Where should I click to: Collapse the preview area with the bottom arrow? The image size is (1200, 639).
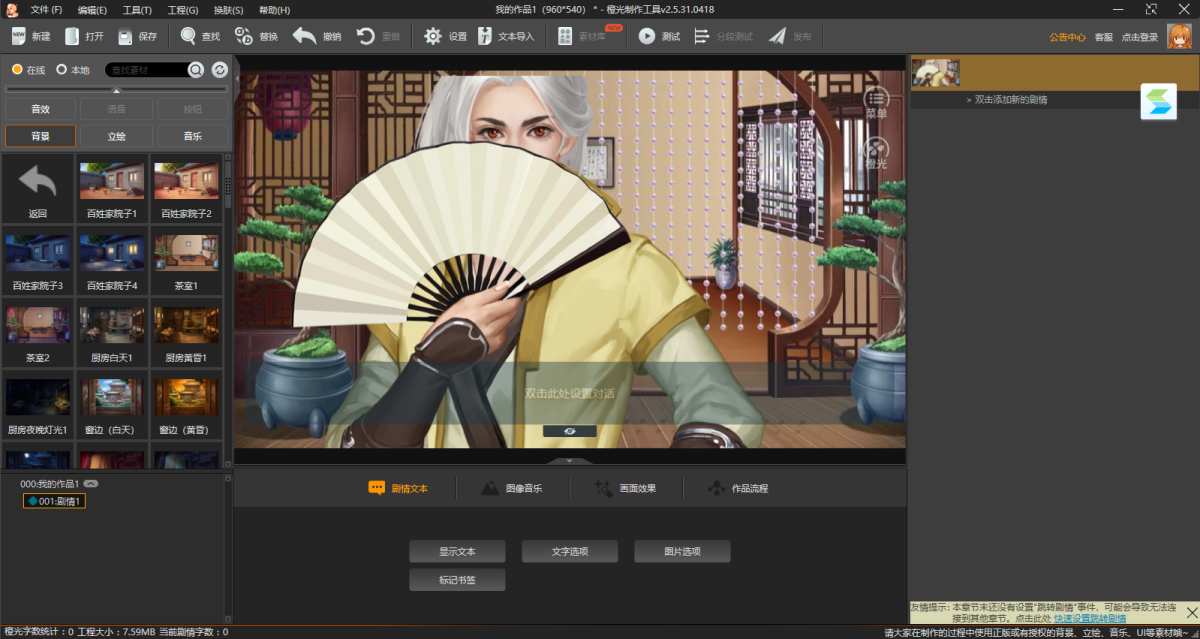tap(570, 459)
